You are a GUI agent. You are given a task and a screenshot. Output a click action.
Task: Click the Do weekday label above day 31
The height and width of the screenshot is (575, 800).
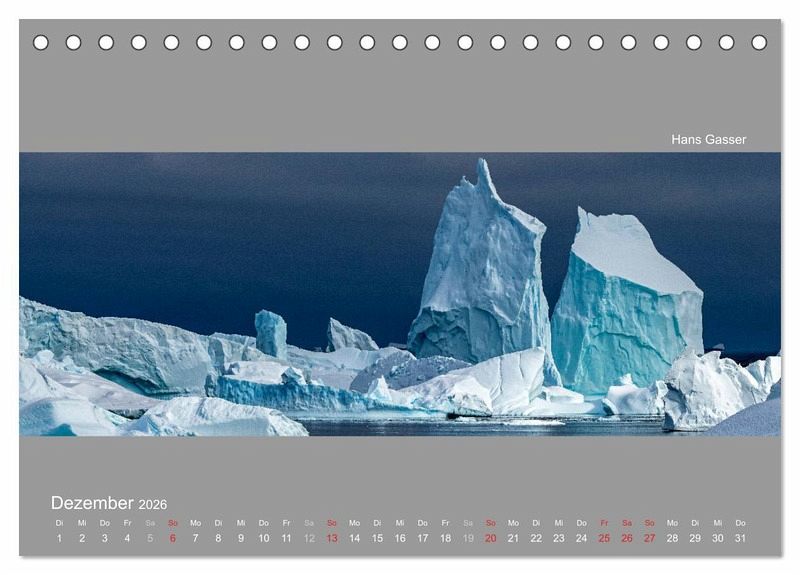click(740, 523)
